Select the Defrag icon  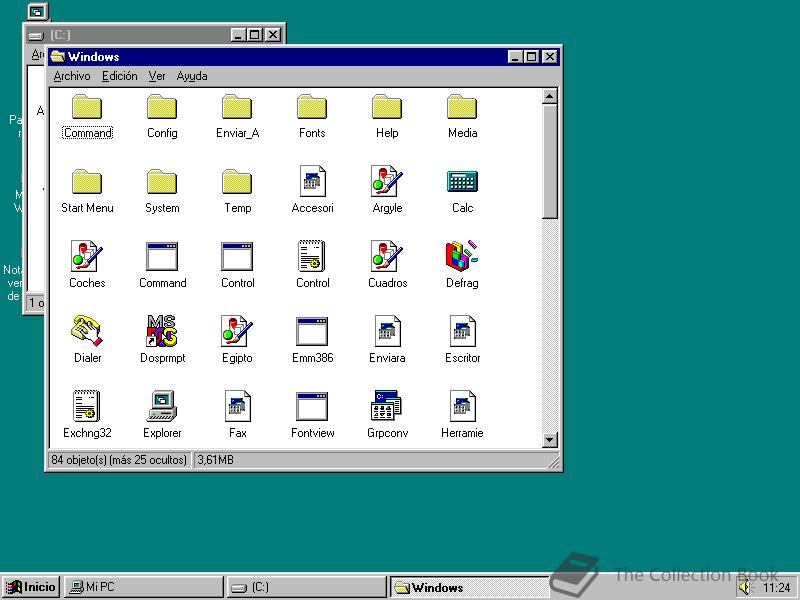462,256
